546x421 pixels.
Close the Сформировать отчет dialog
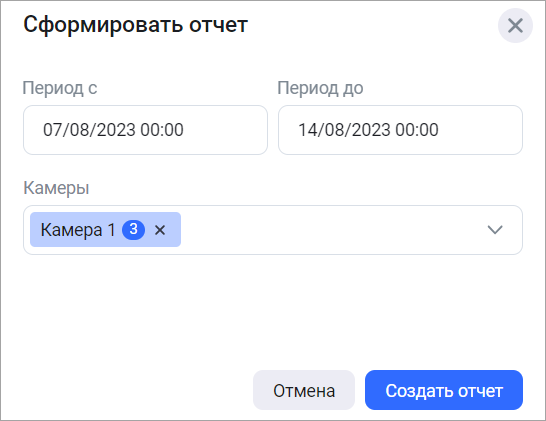click(x=515, y=26)
